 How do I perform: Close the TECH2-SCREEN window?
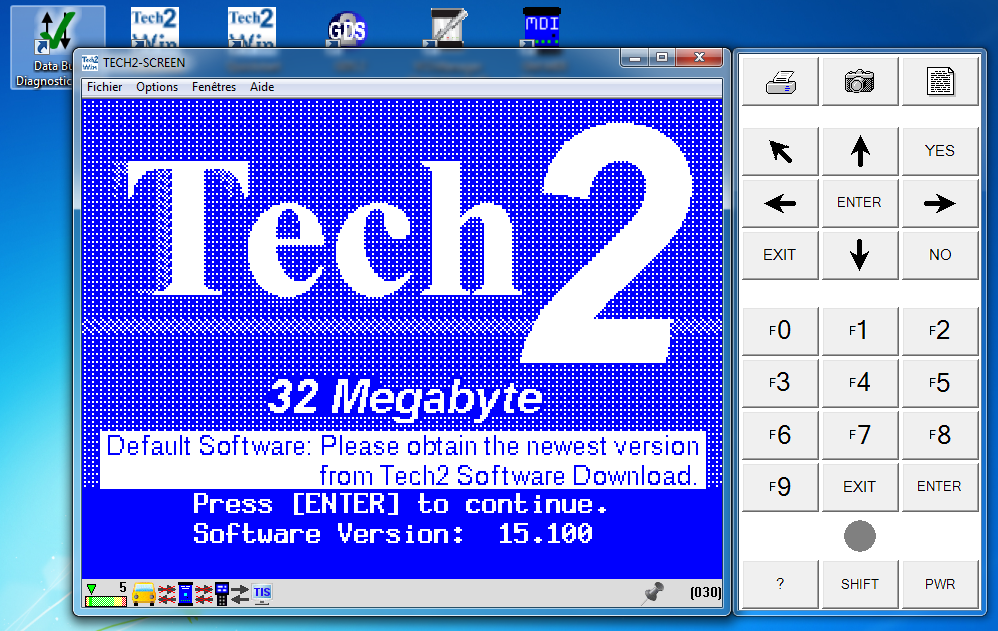tap(699, 58)
